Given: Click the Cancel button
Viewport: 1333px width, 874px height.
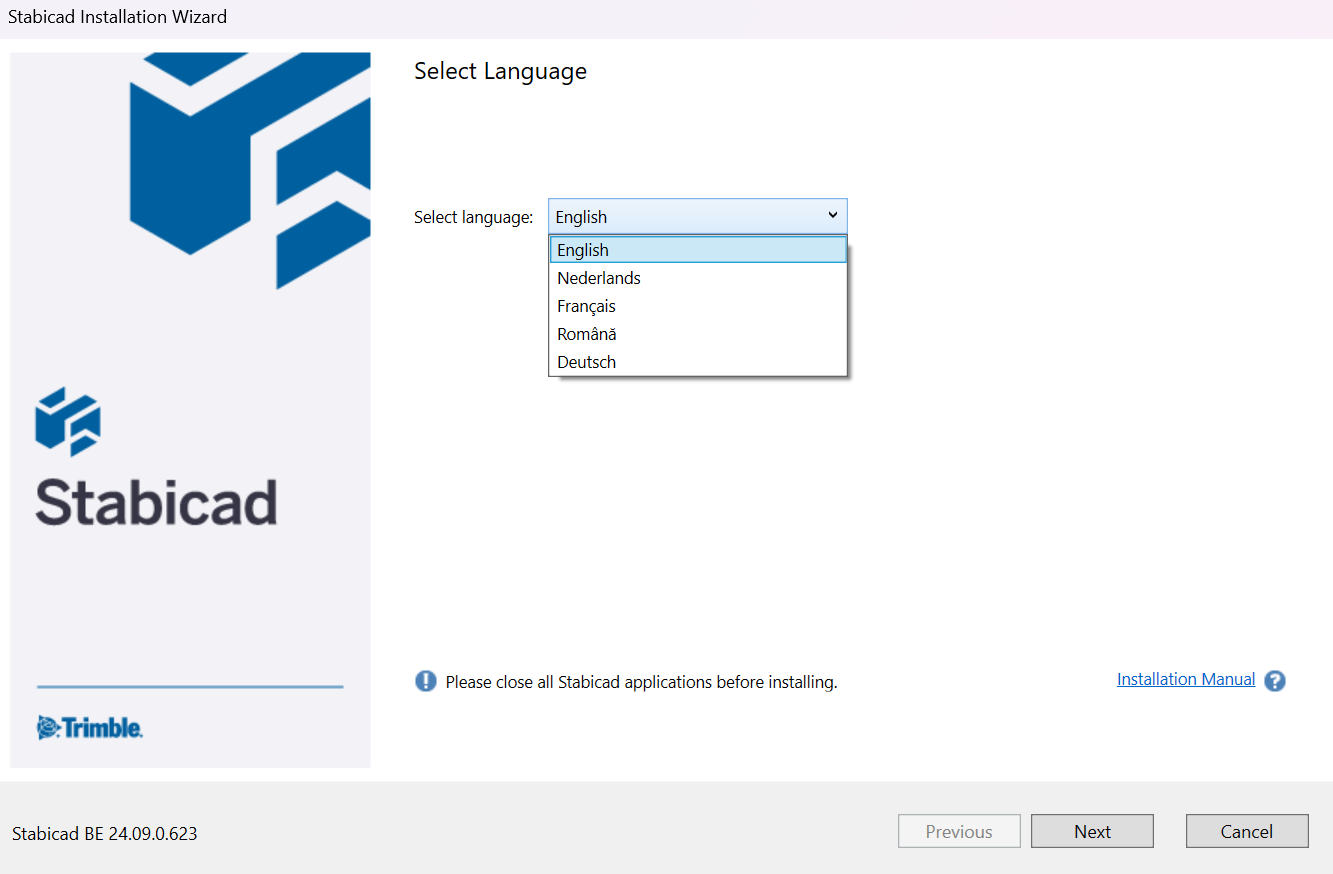Looking at the screenshot, I should [1247, 831].
